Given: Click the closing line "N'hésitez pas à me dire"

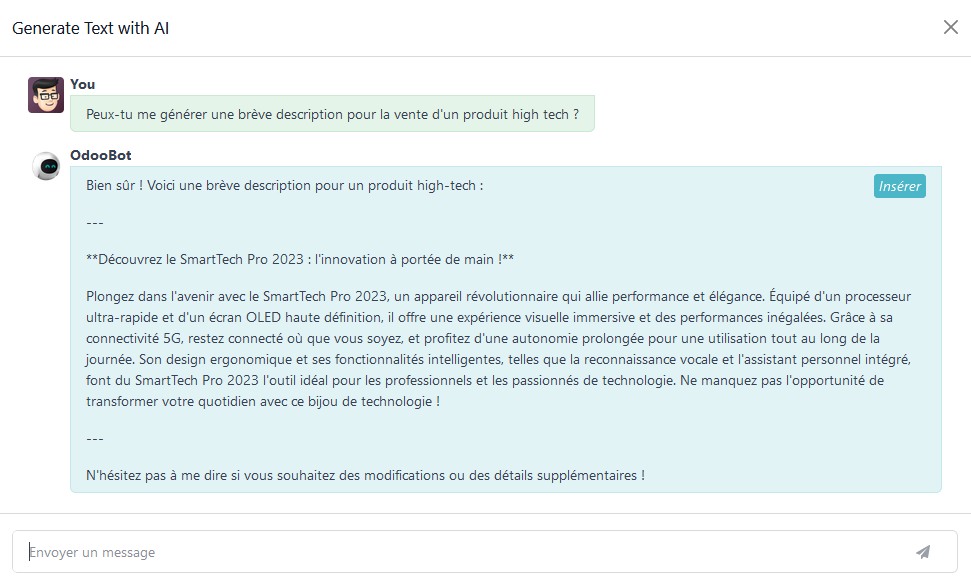Looking at the screenshot, I should click(x=365, y=475).
